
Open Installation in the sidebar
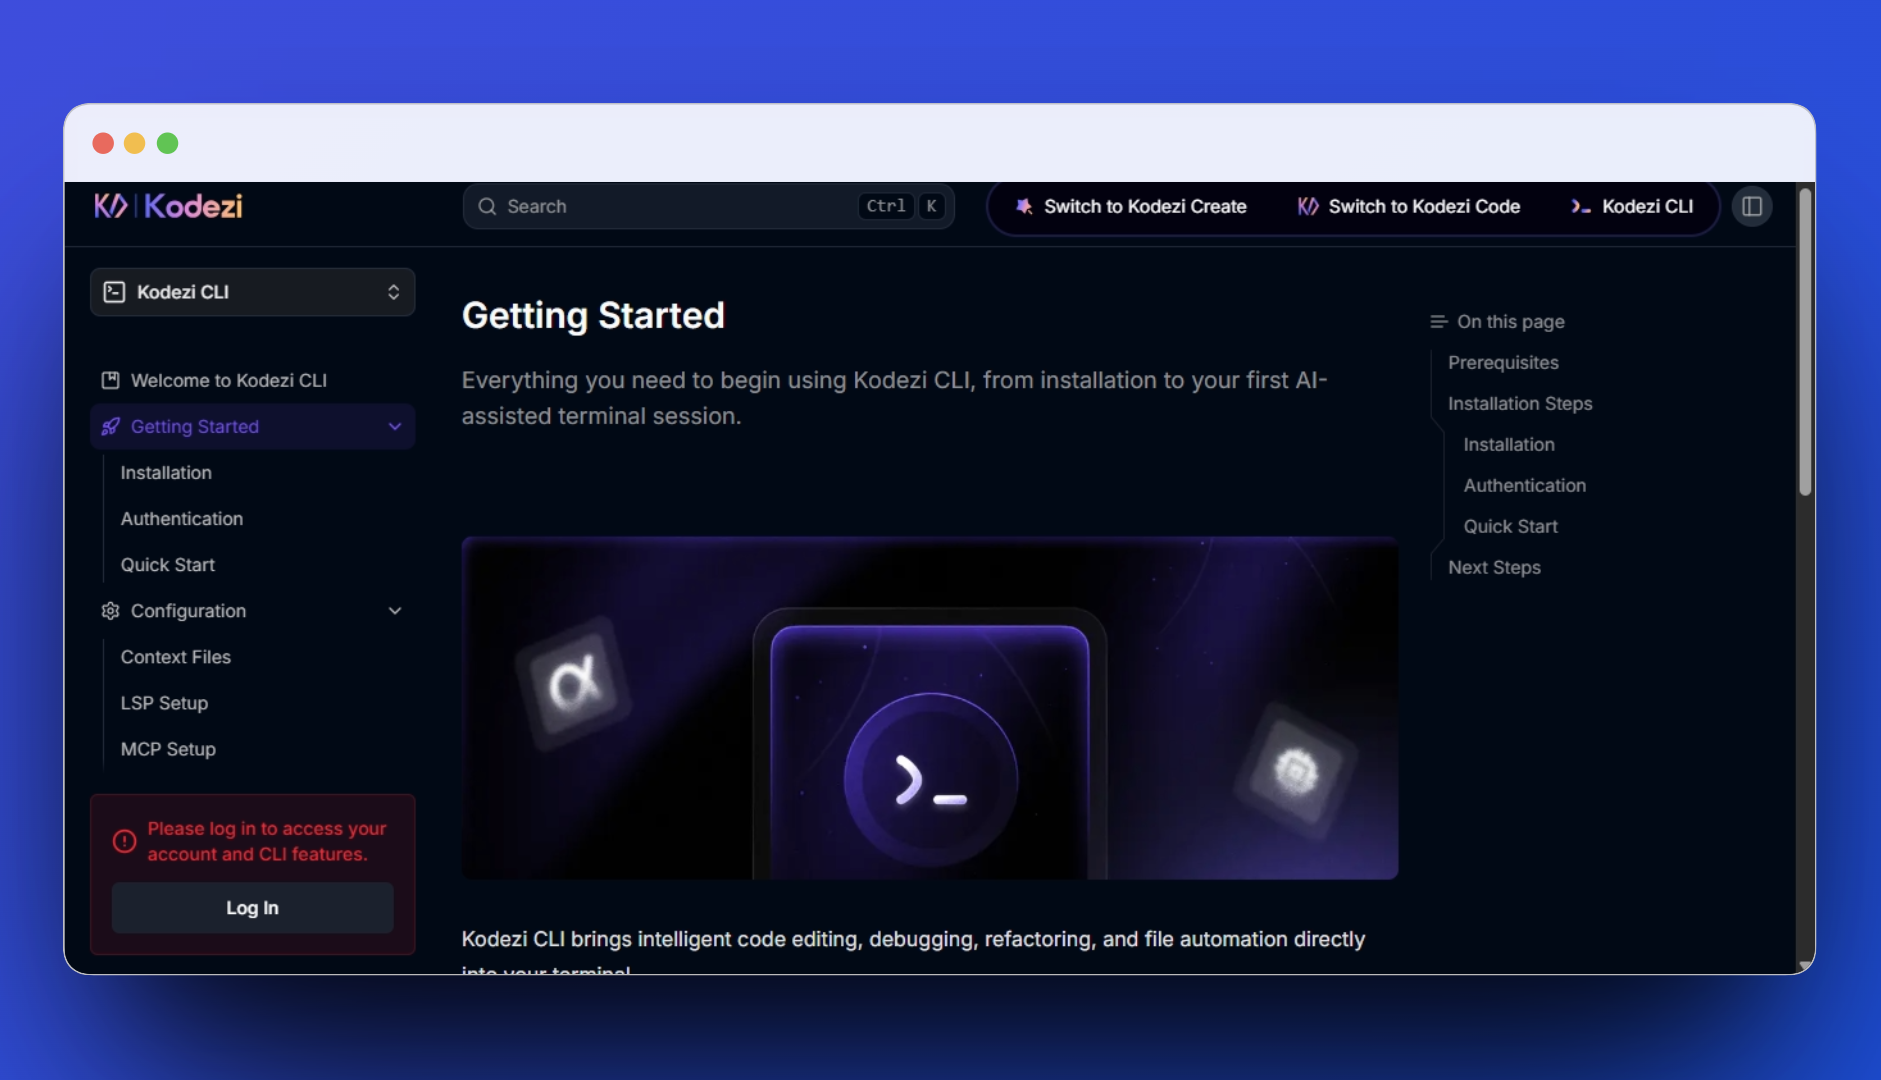166,473
